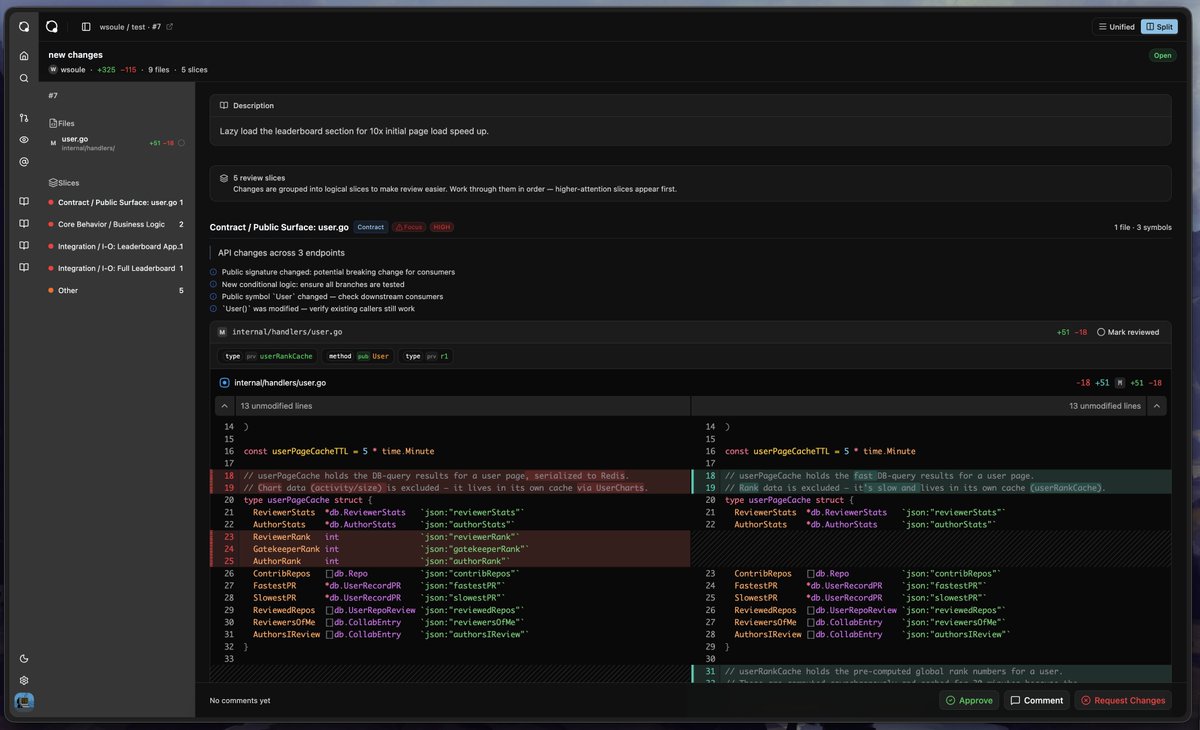Open the second book icon in left rail
This screenshot has width=1200, height=730.
point(24,223)
